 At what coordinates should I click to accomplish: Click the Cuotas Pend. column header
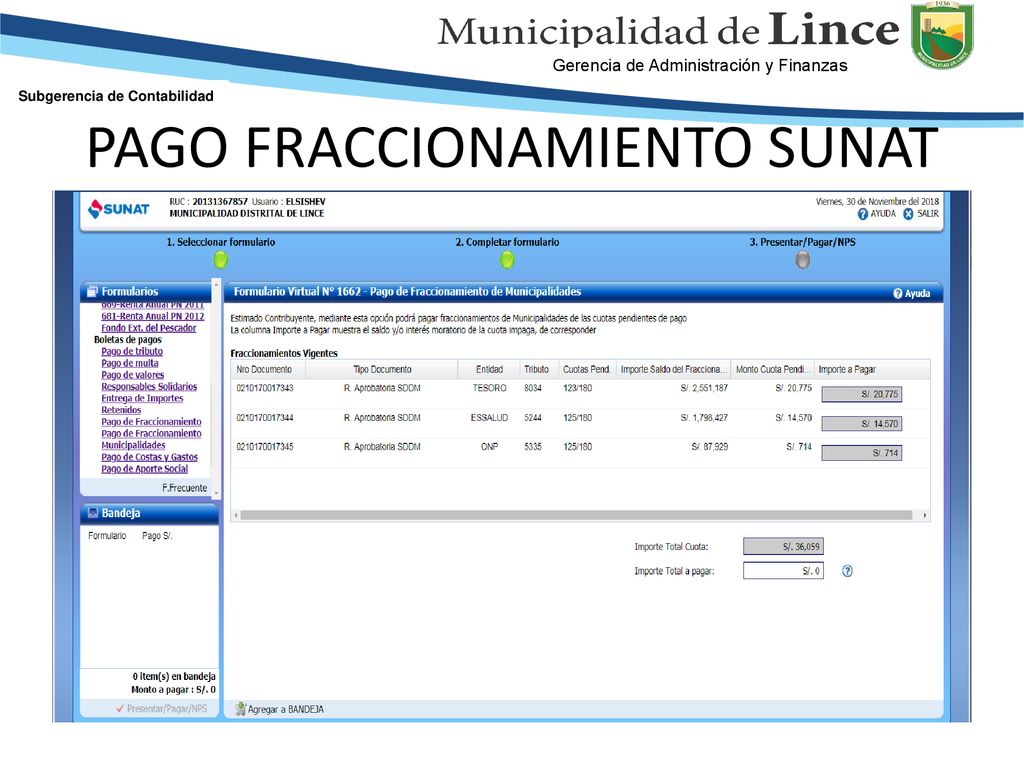coord(586,370)
